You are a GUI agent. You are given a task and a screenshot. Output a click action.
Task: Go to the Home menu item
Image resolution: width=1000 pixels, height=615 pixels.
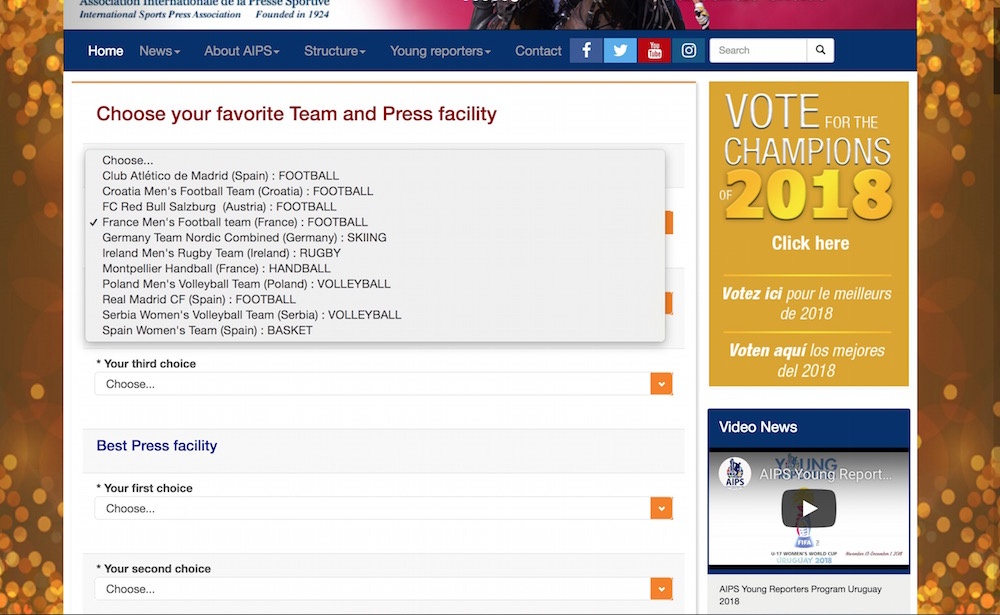coord(105,51)
